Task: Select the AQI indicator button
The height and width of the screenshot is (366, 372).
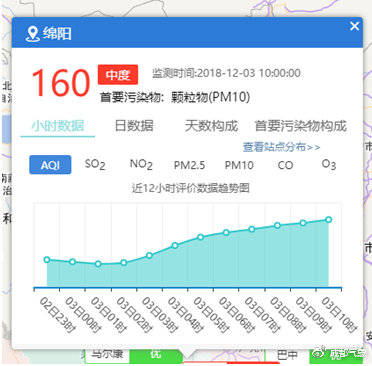Action: (50, 165)
